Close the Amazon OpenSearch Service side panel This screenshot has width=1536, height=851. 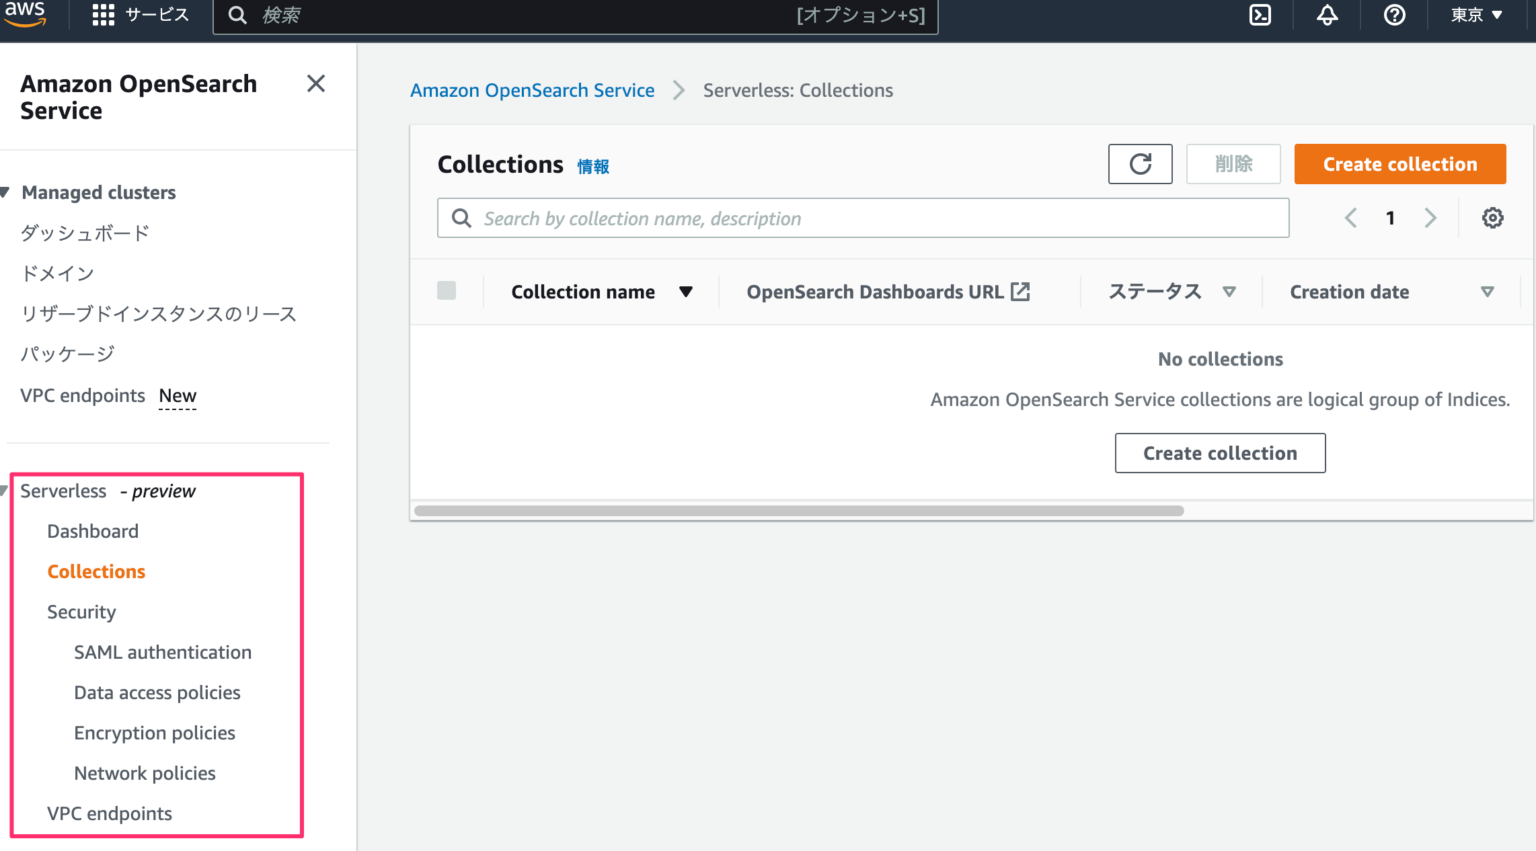[x=316, y=83]
